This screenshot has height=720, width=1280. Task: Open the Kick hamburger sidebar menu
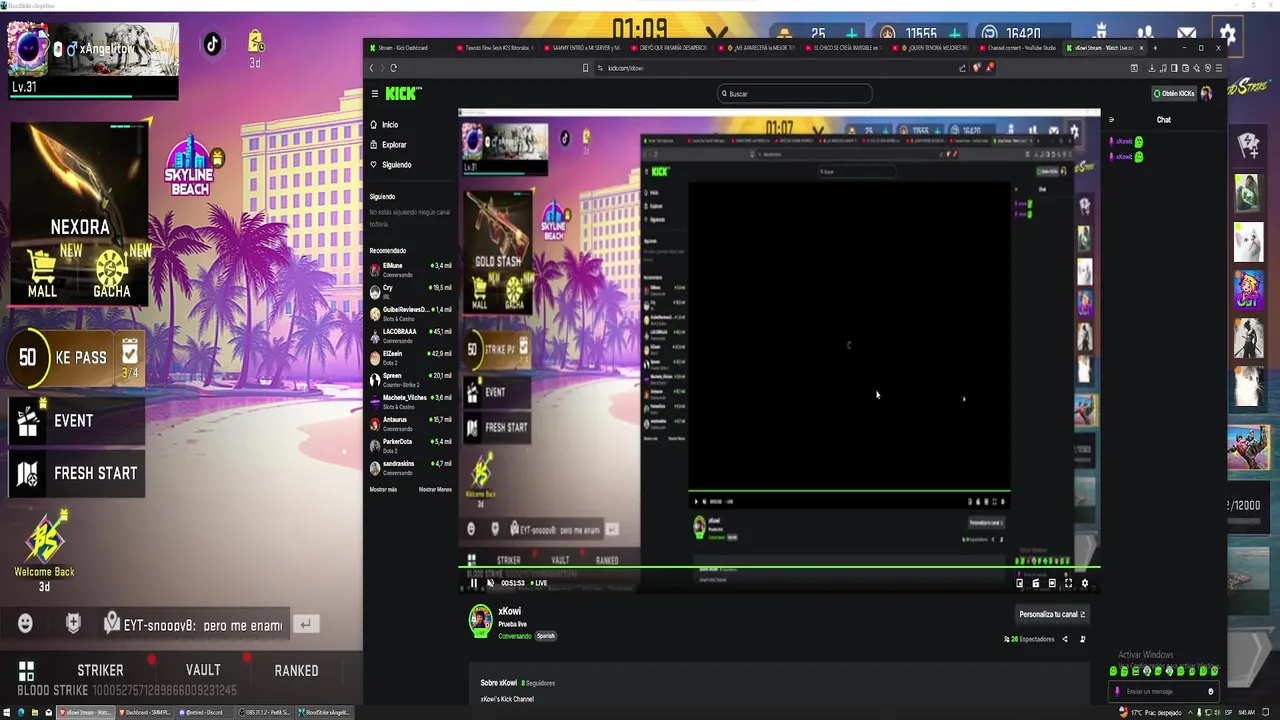375,93
